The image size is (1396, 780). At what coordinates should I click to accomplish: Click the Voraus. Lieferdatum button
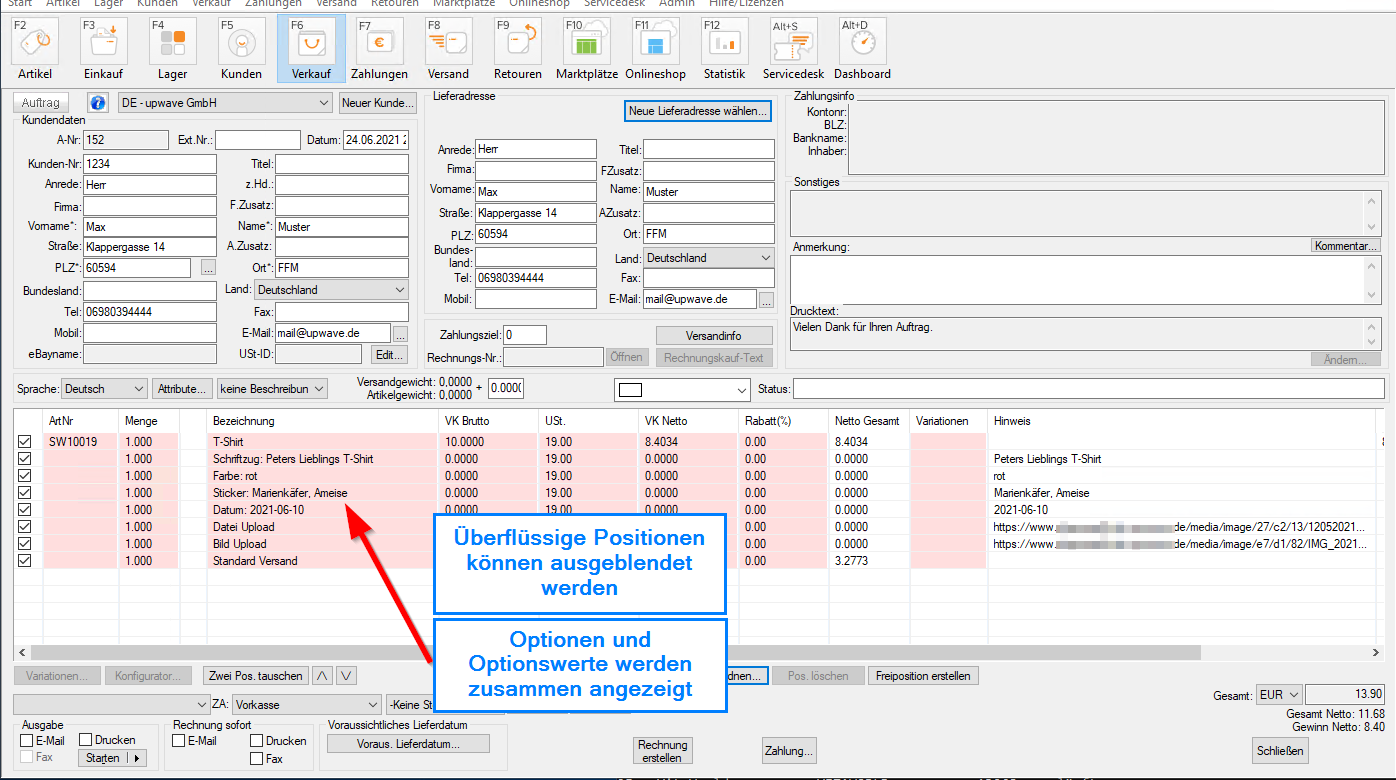click(x=408, y=744)
